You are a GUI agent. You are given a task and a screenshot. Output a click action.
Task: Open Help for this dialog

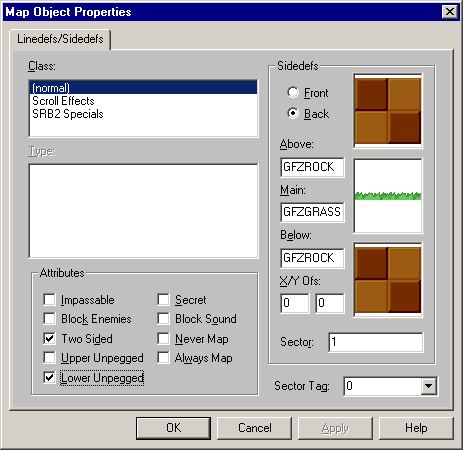pyautogui.click(x=416, y=428)
